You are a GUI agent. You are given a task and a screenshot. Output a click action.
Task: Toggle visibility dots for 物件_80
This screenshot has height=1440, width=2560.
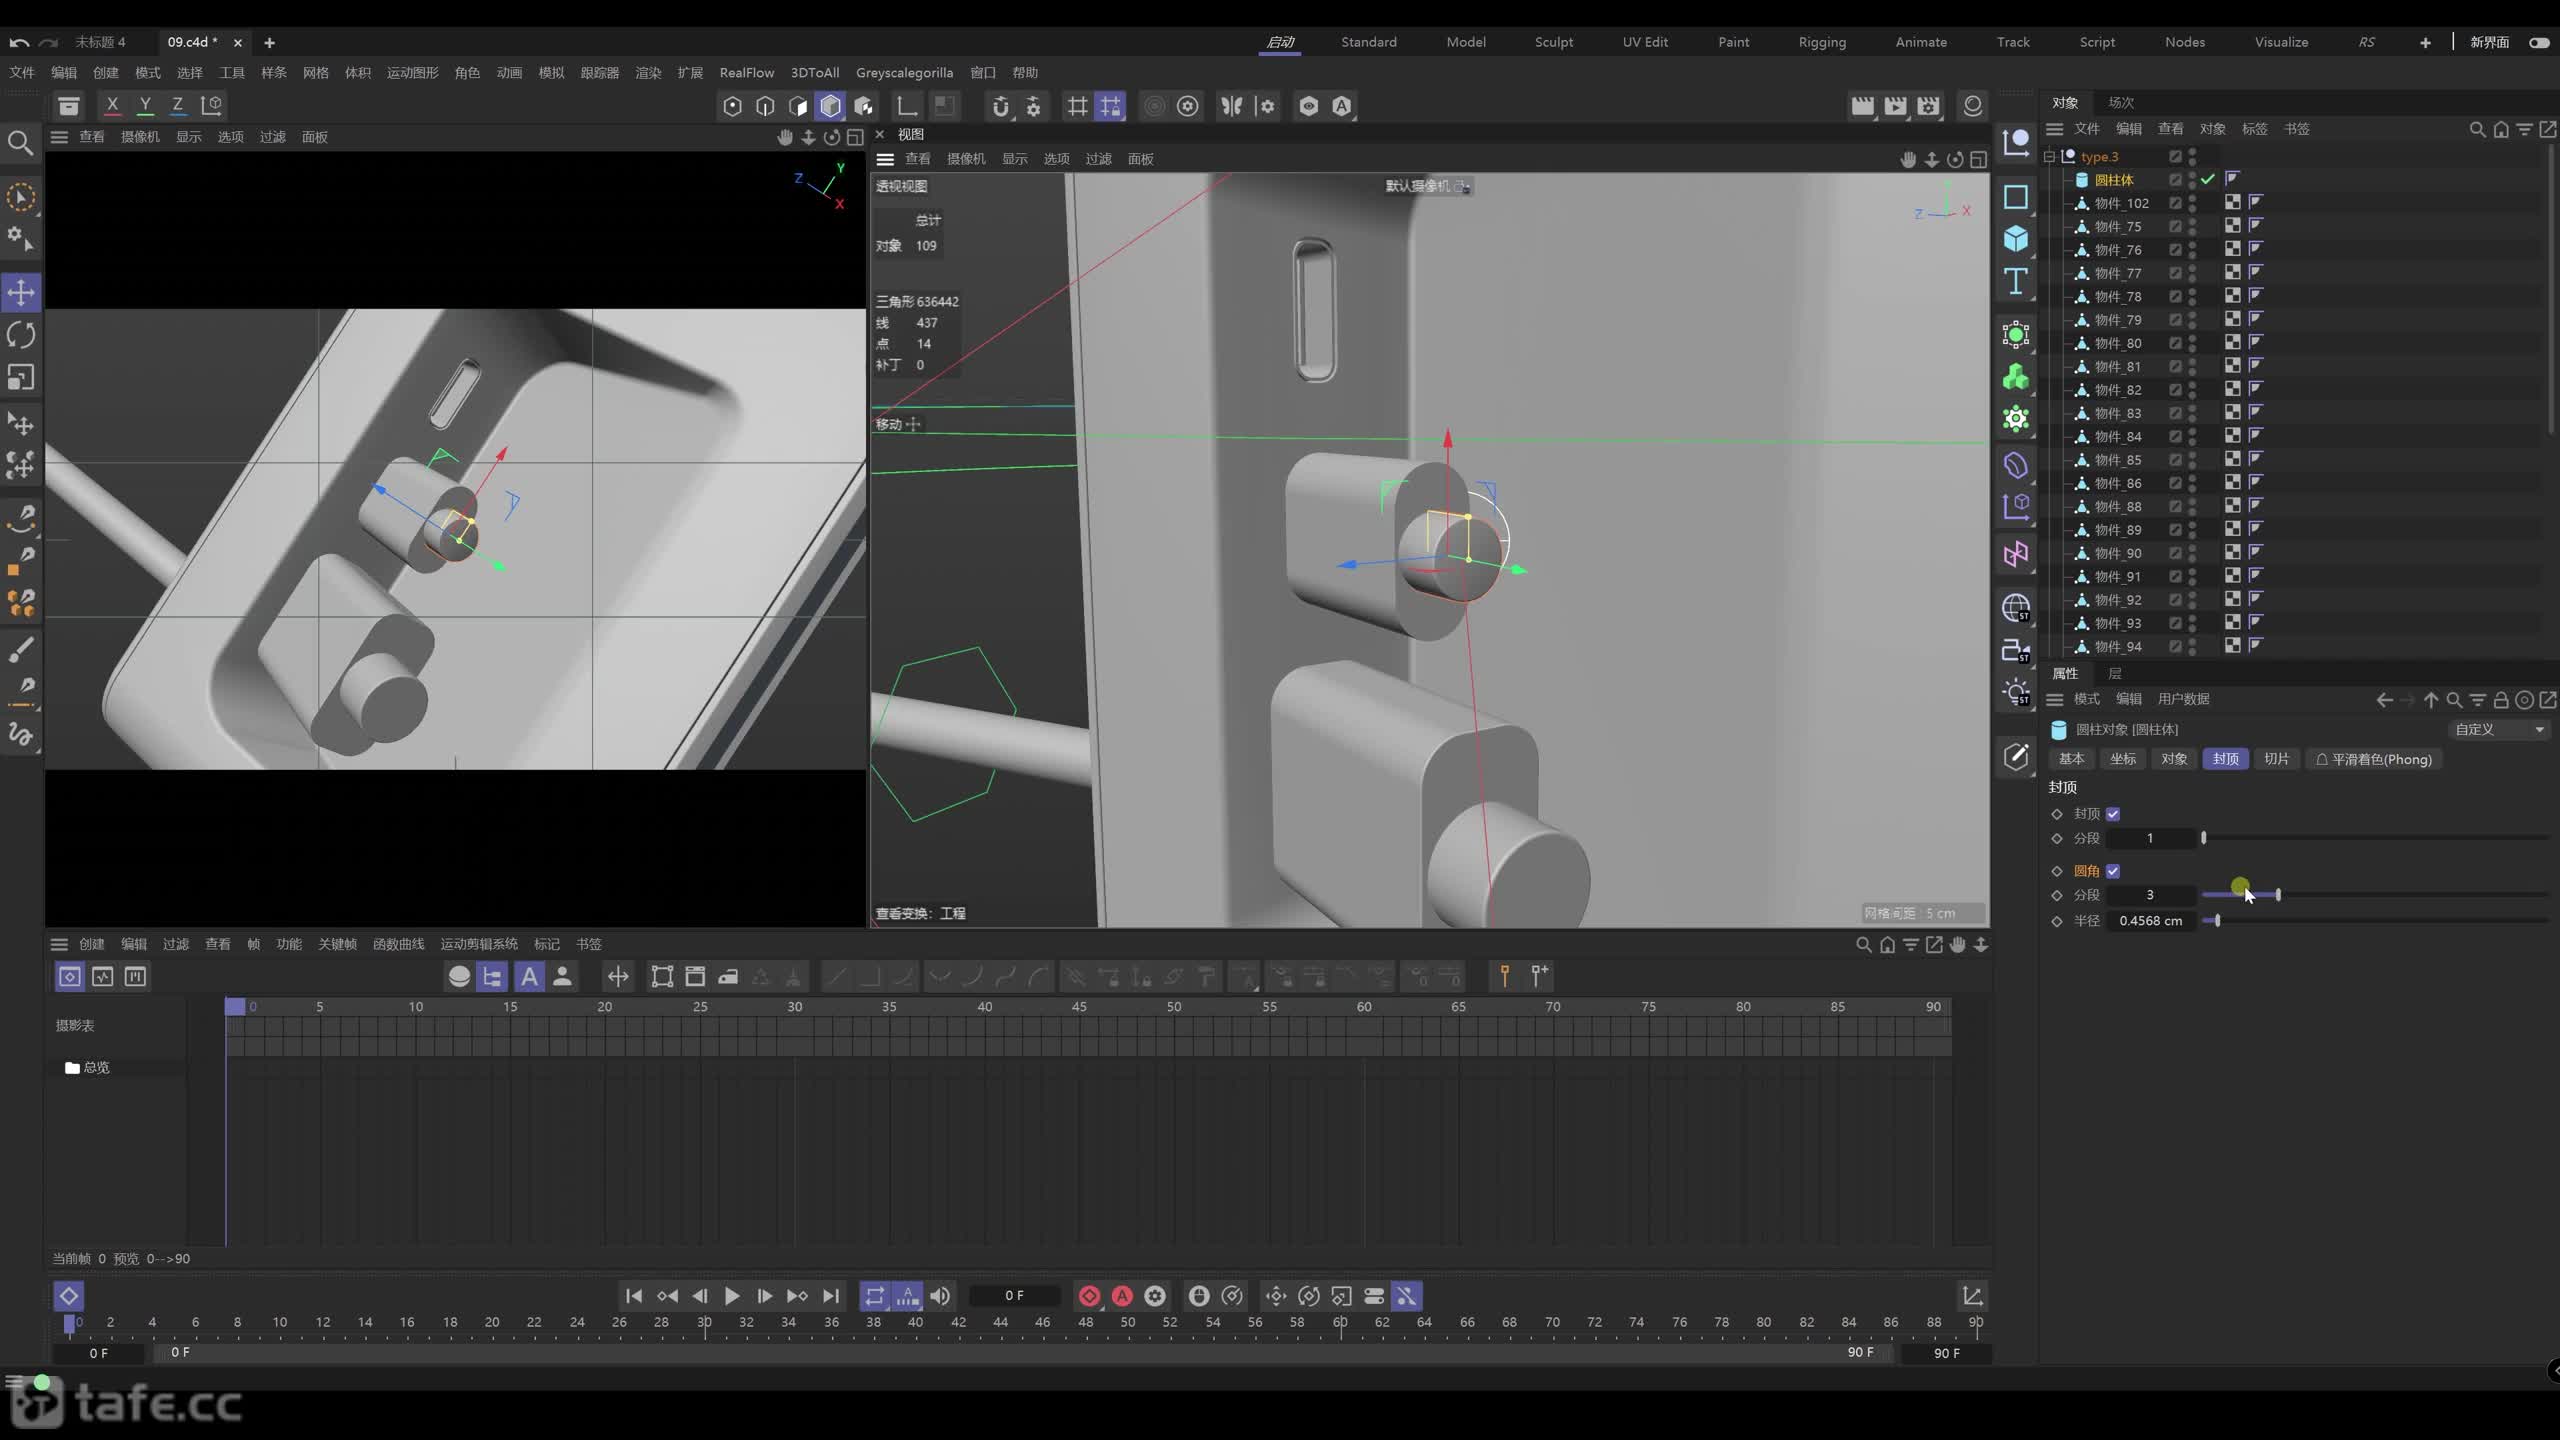coord(2192,343)
